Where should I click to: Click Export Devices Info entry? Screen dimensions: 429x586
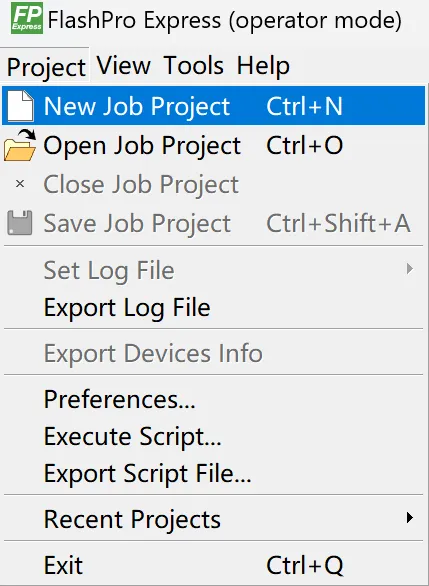point(213,353)
